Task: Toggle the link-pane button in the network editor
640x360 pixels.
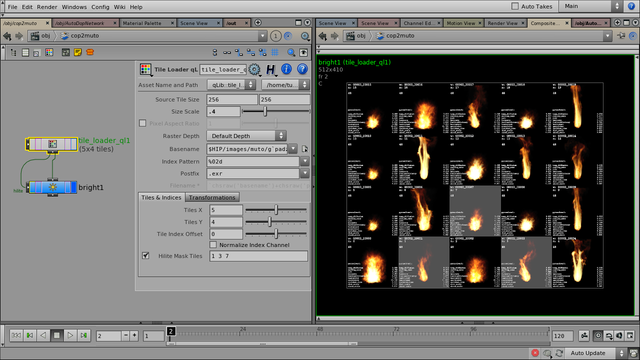Action: point(288,36)
